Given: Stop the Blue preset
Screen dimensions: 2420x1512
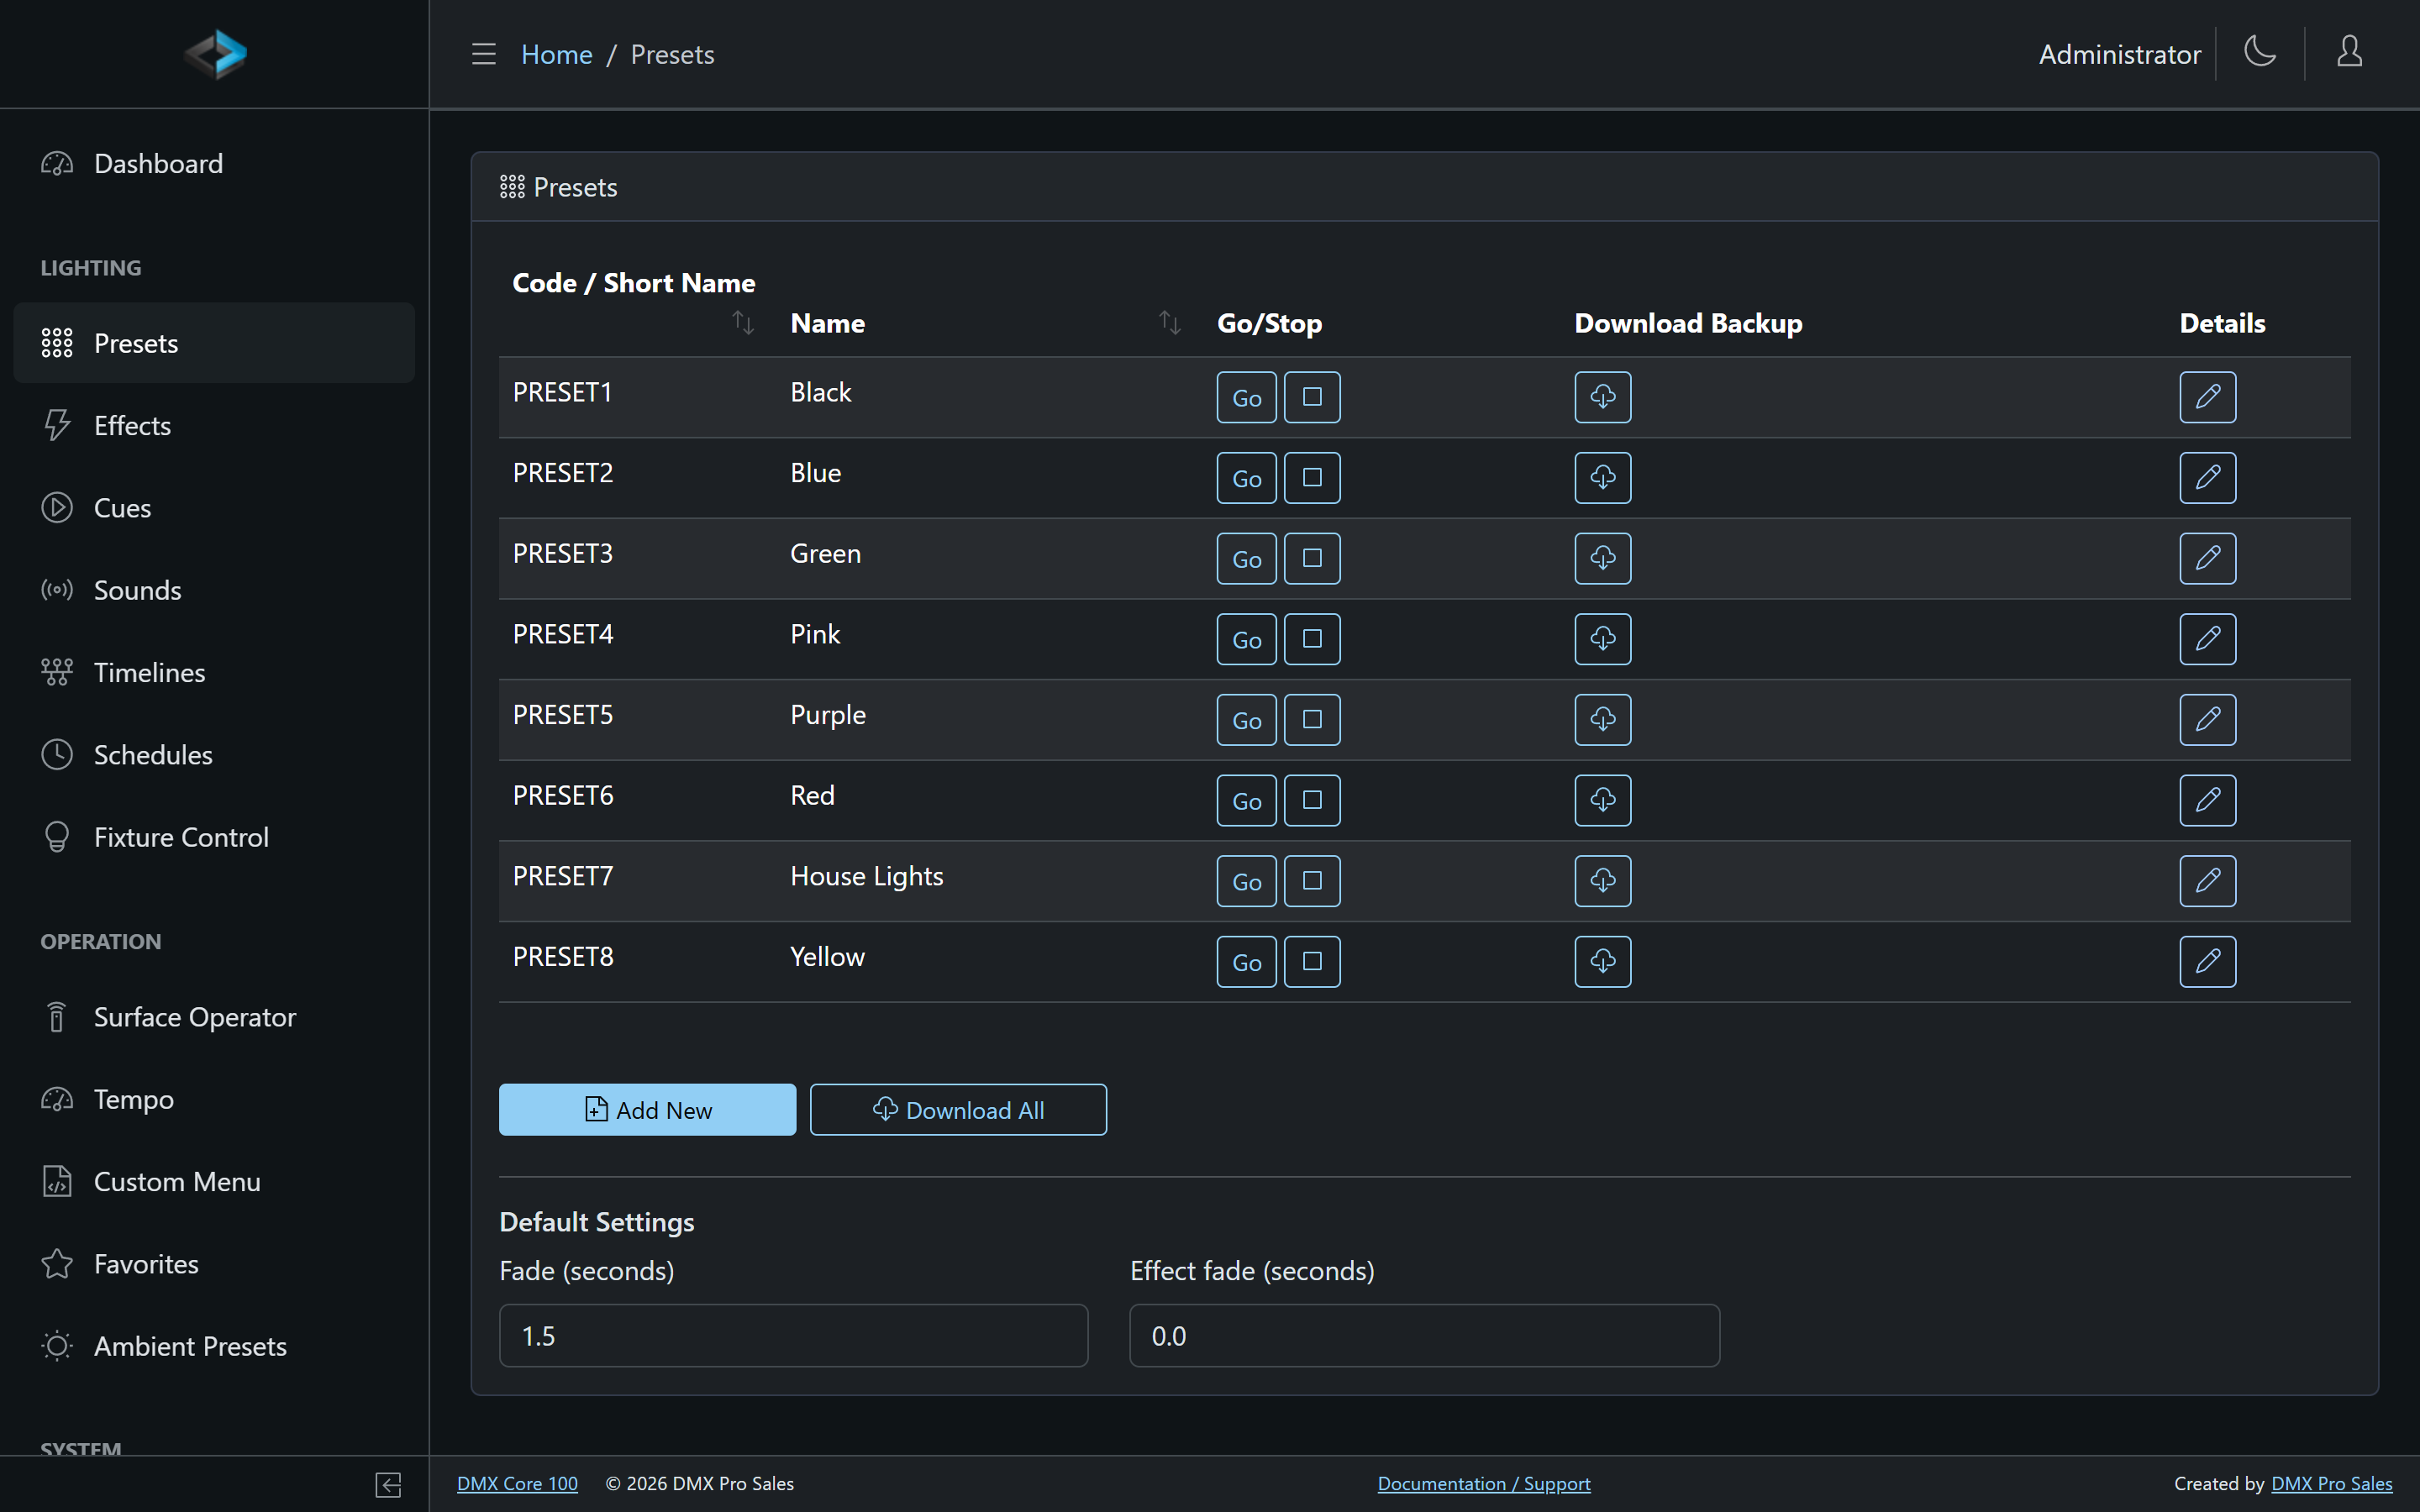Looking at the screenshot, I should point(1312,478).
